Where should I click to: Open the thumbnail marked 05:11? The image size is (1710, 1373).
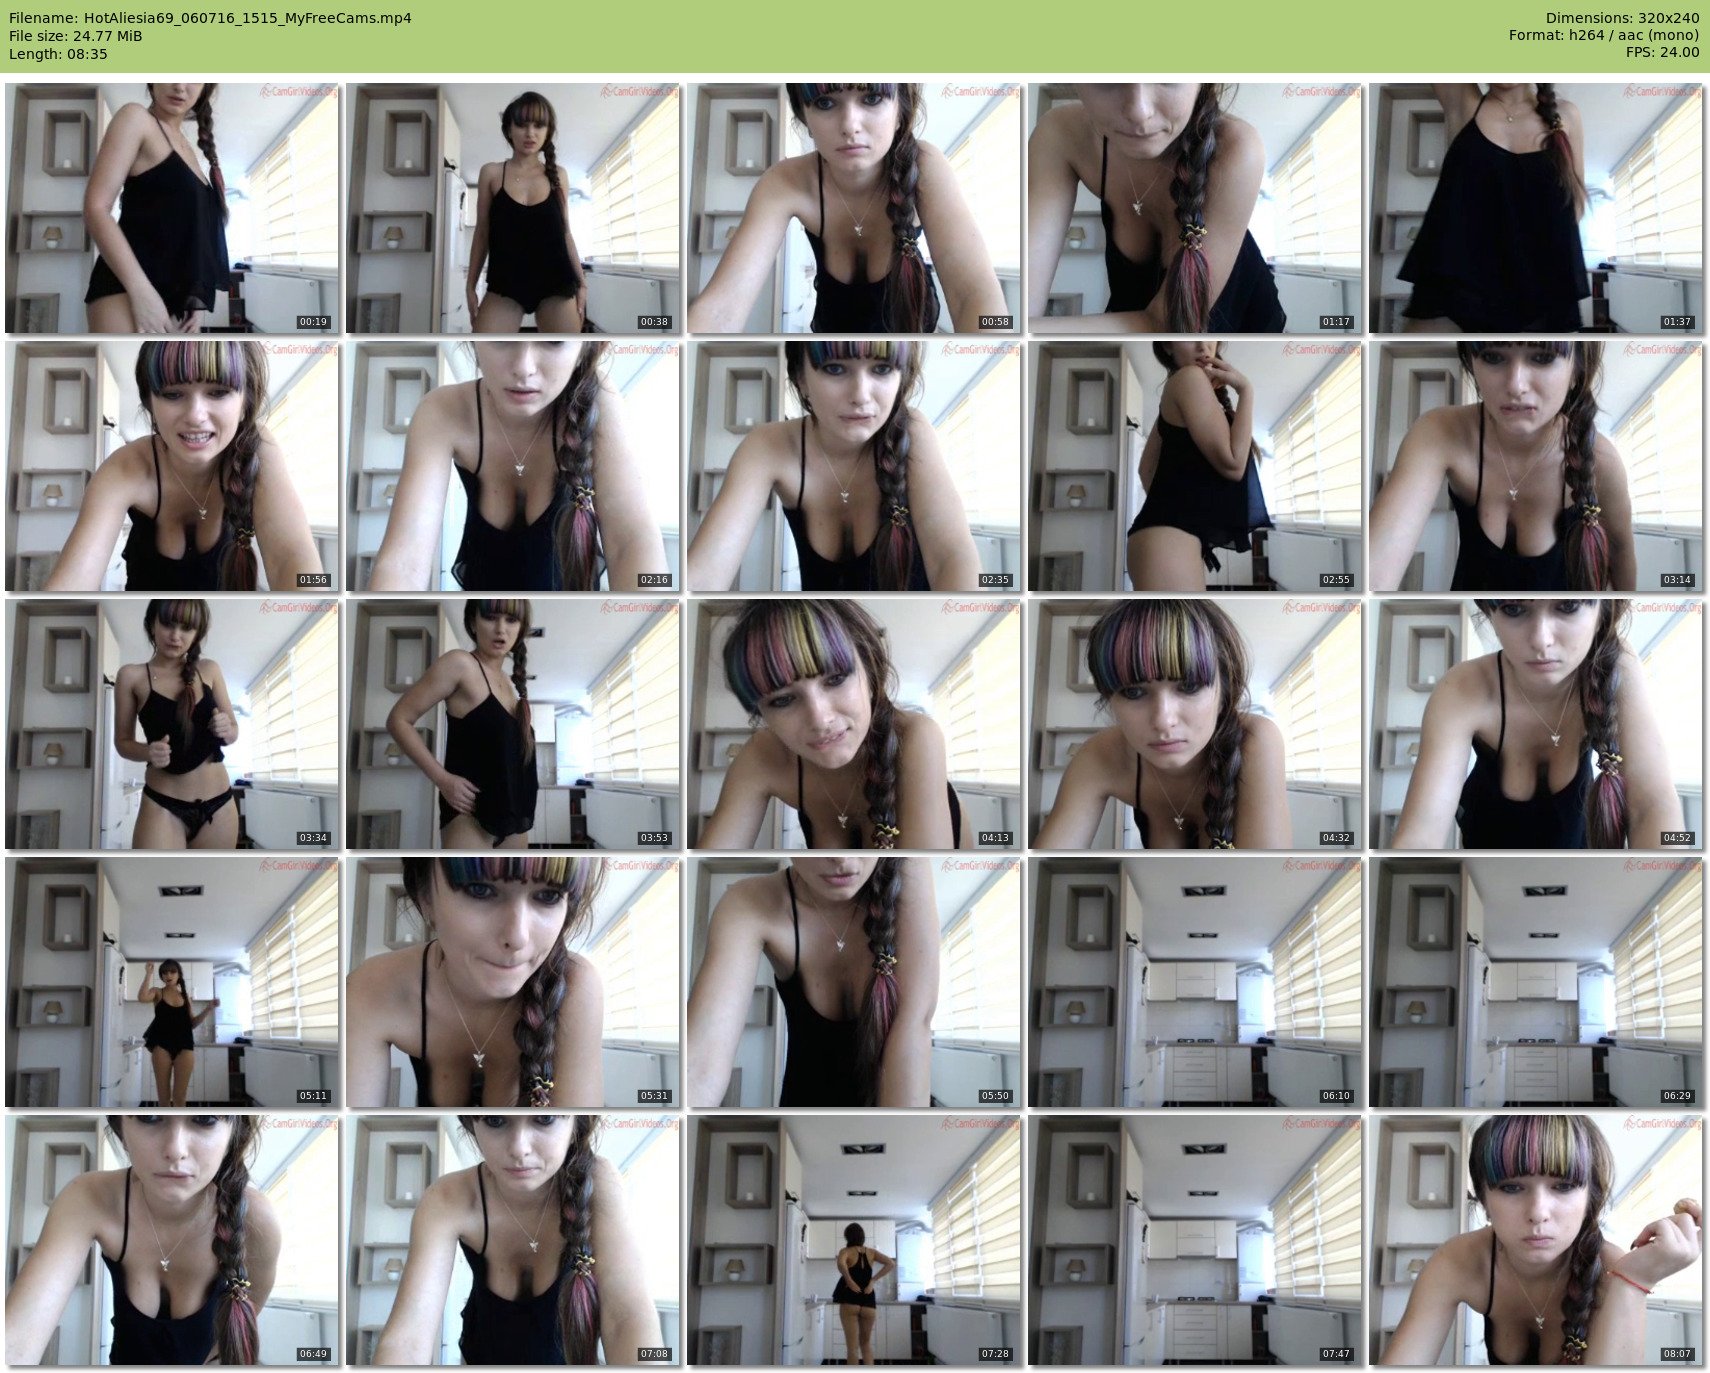pos(172,982)
